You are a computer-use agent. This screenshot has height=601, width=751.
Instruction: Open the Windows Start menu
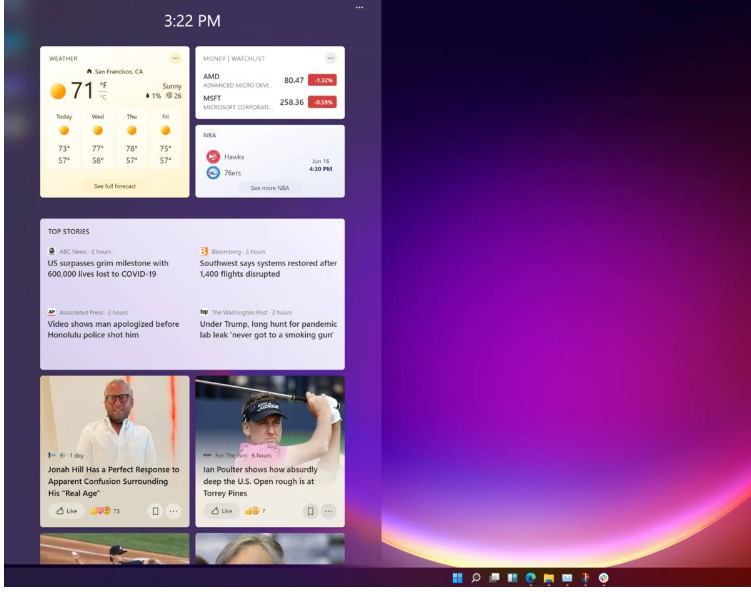pyautogui.click(x=457, y=578)
